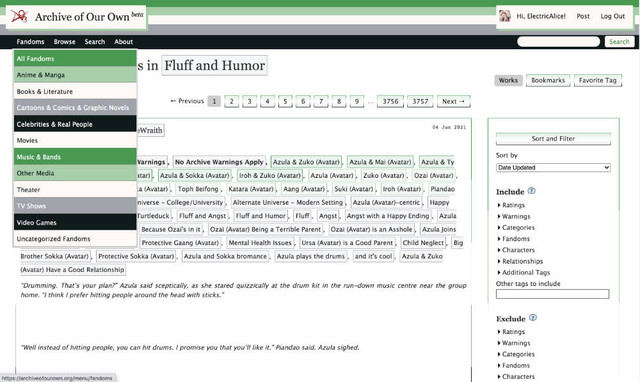Open help icon beside Include heading
This screenshot has height=382, width=640.
coord(531,191)
